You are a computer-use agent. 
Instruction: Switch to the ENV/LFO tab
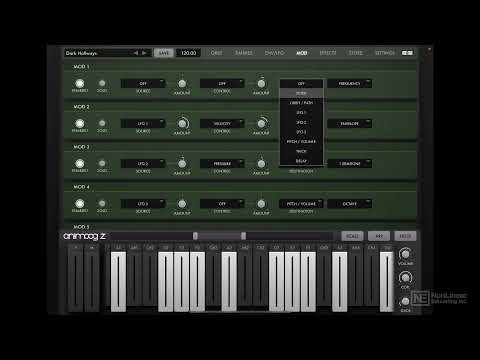274,53
